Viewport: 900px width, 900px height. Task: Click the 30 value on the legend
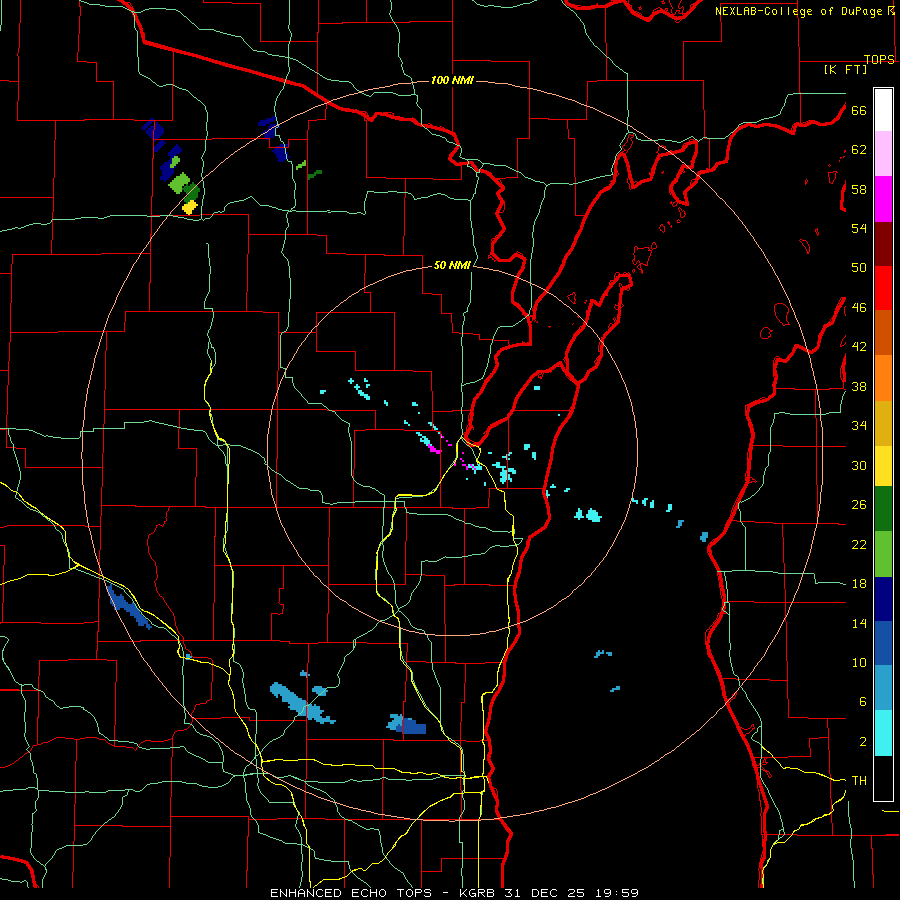859,465
